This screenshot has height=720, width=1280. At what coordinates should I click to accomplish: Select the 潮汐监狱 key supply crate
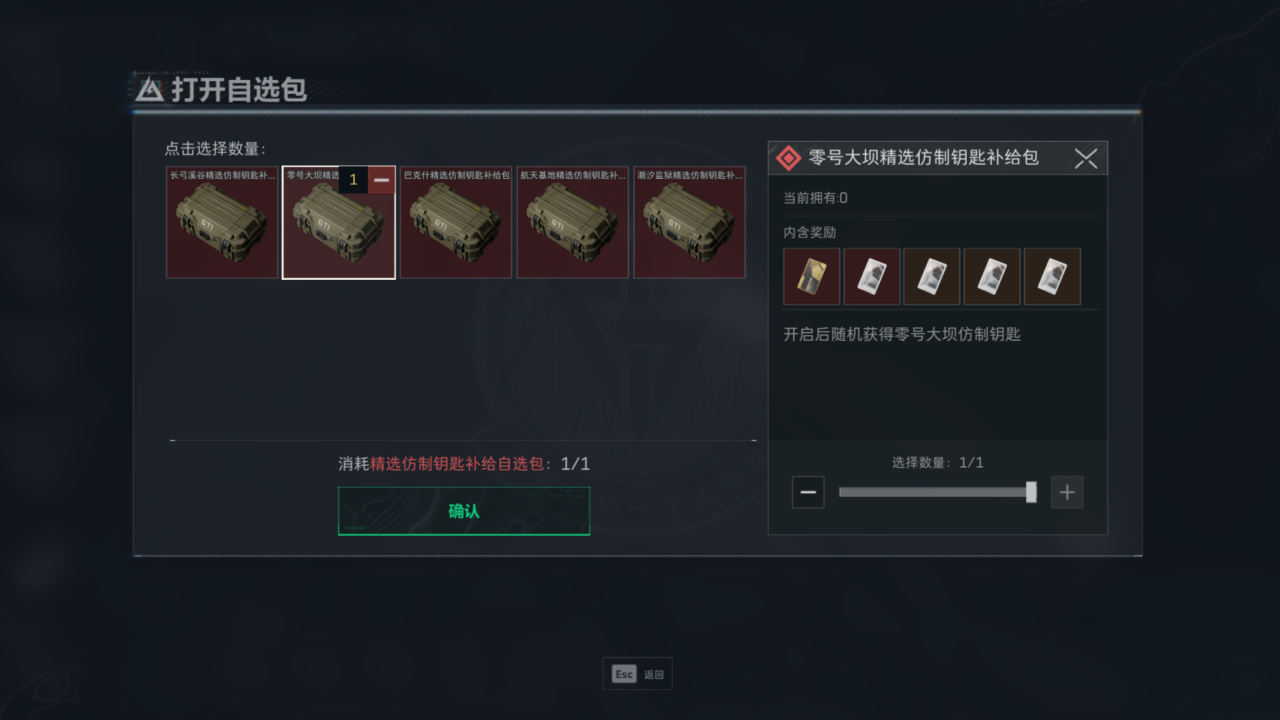tap(690, 222)
